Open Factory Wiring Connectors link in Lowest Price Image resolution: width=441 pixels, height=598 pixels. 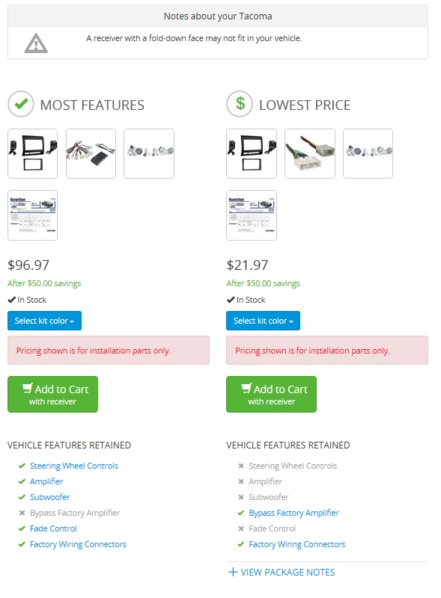(x=297, y=544)
